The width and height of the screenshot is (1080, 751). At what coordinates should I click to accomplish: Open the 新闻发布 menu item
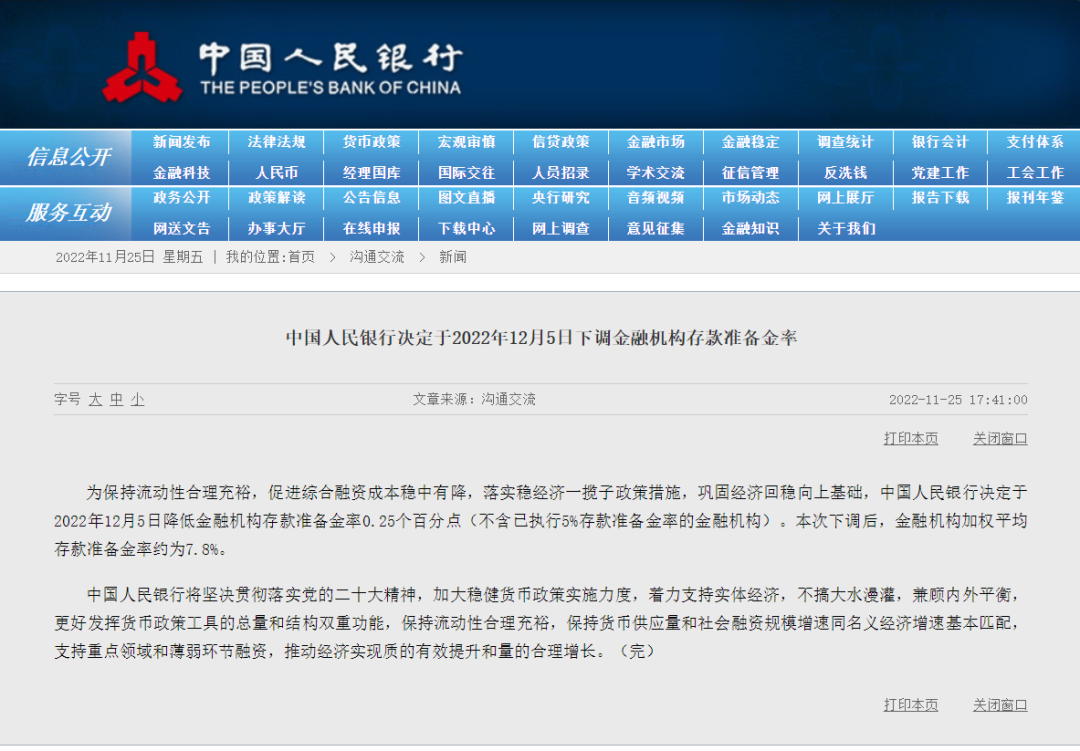[182, 142]
